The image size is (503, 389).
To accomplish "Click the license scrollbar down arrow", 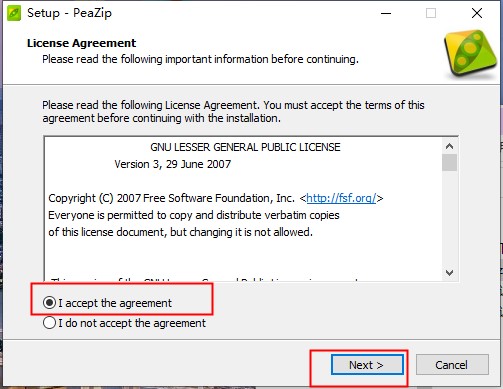I will [x=449, y=273].
